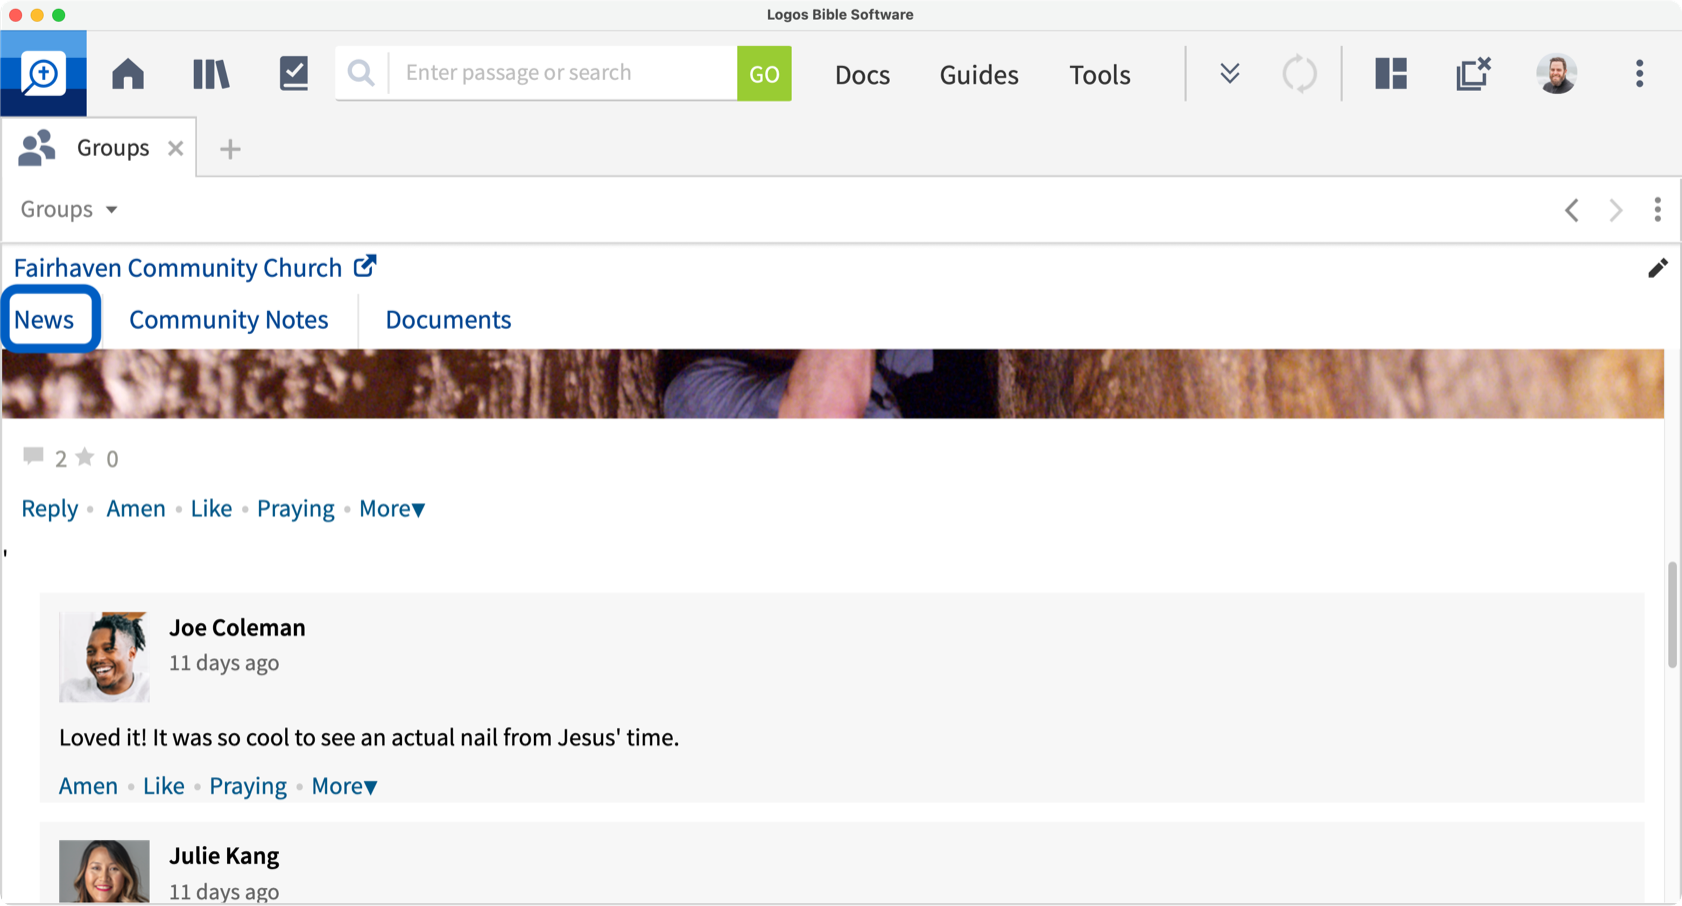Click Amen on Joe Coleman's comment

(x=88, y=786)
